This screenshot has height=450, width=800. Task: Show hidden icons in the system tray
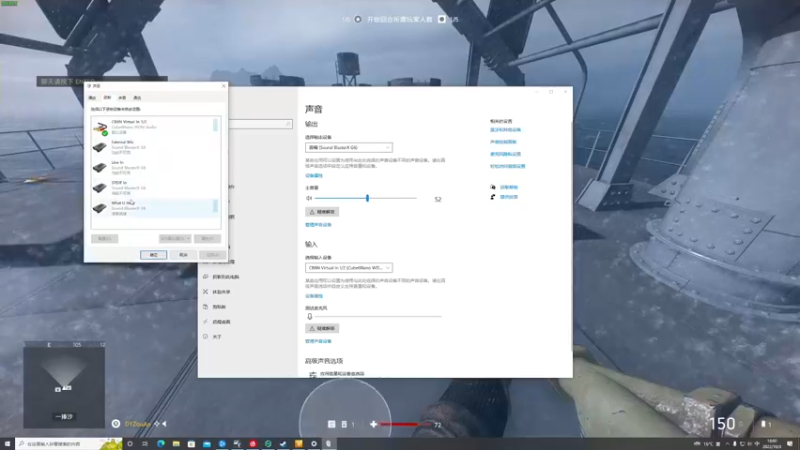(728, 444)
